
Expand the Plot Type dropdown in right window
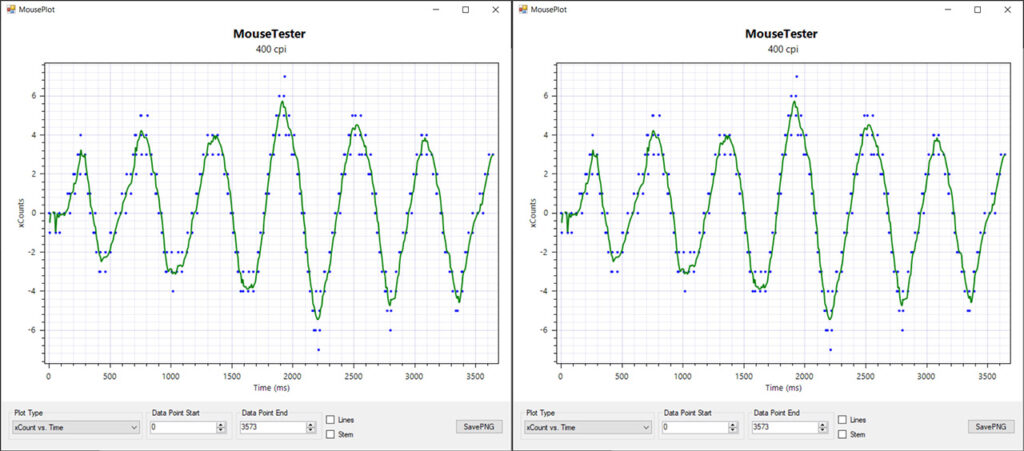coord(587,427)
